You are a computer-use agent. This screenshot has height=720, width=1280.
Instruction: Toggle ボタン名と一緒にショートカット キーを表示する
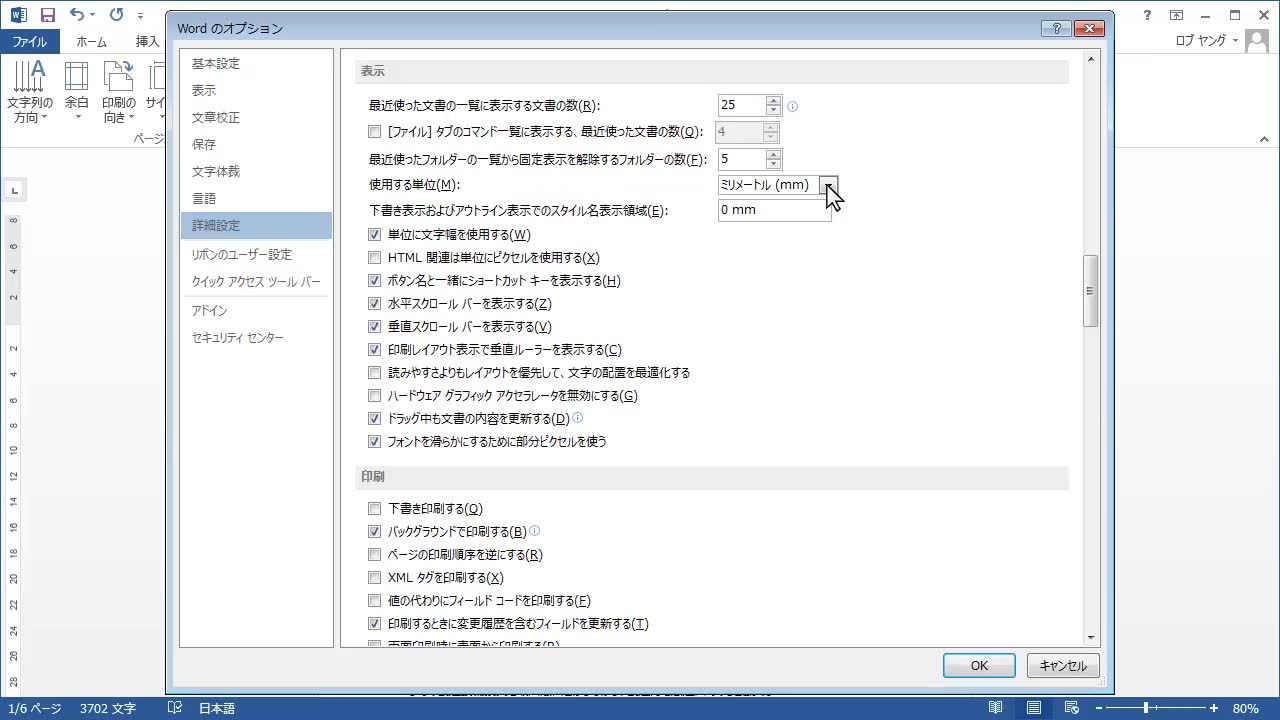tap(375, 281)
